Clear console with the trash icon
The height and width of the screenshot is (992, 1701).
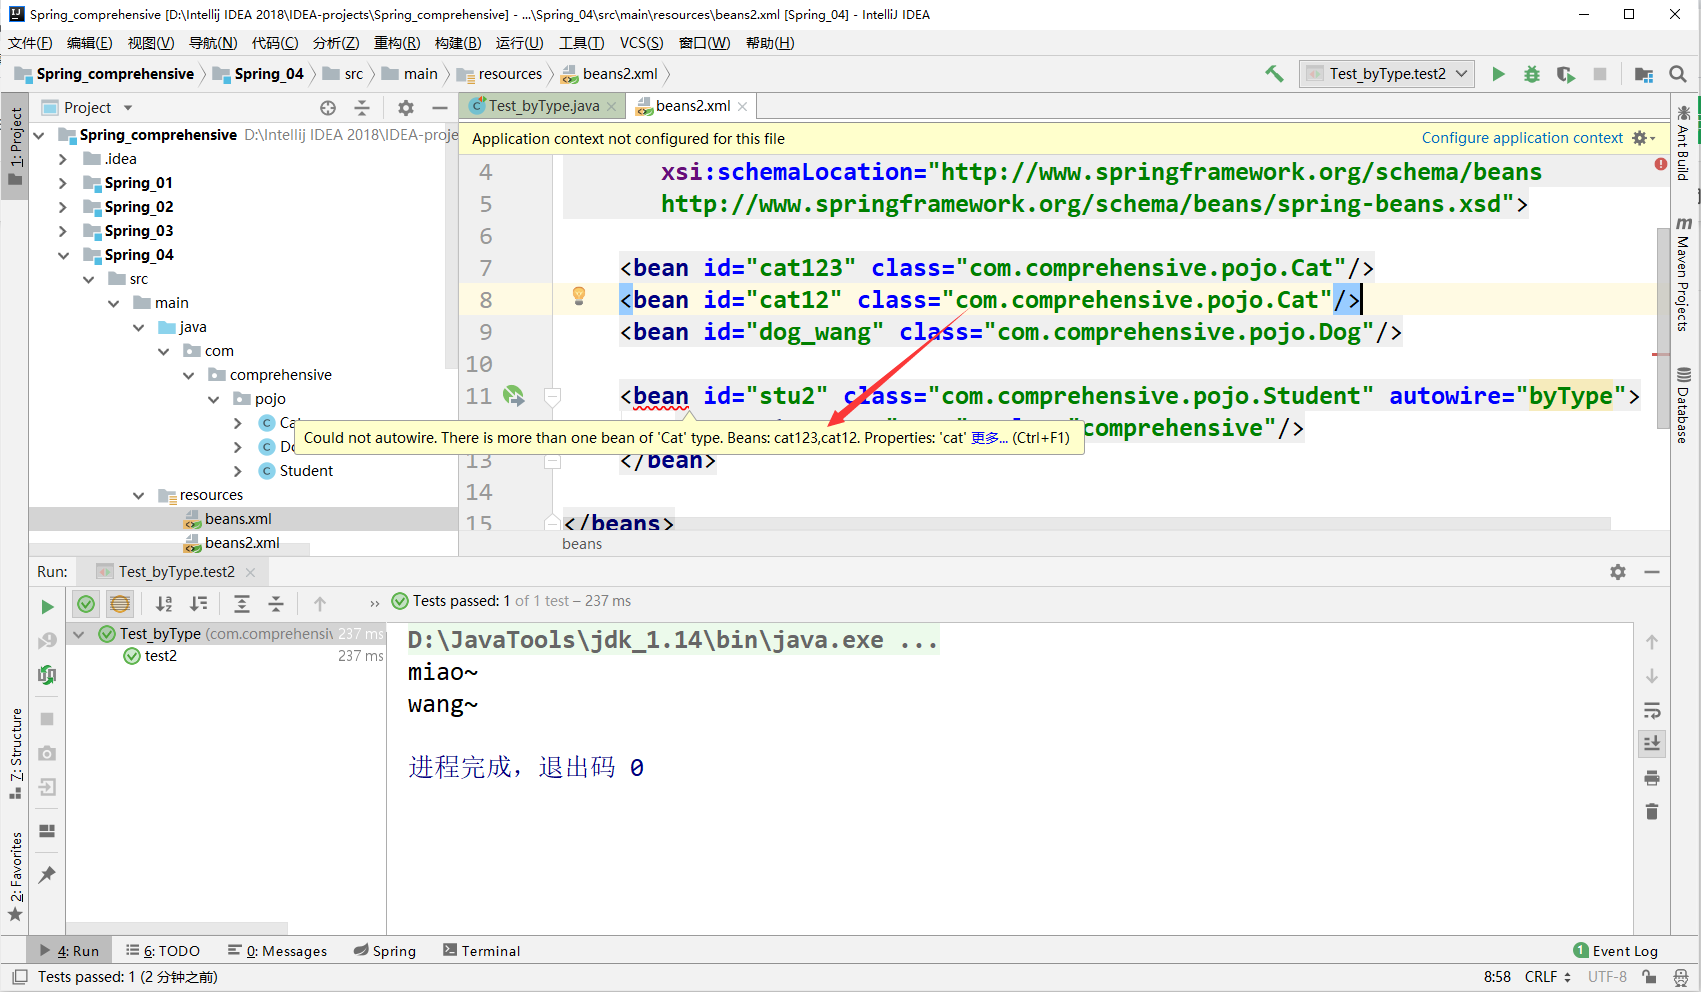click(1652, 811)
